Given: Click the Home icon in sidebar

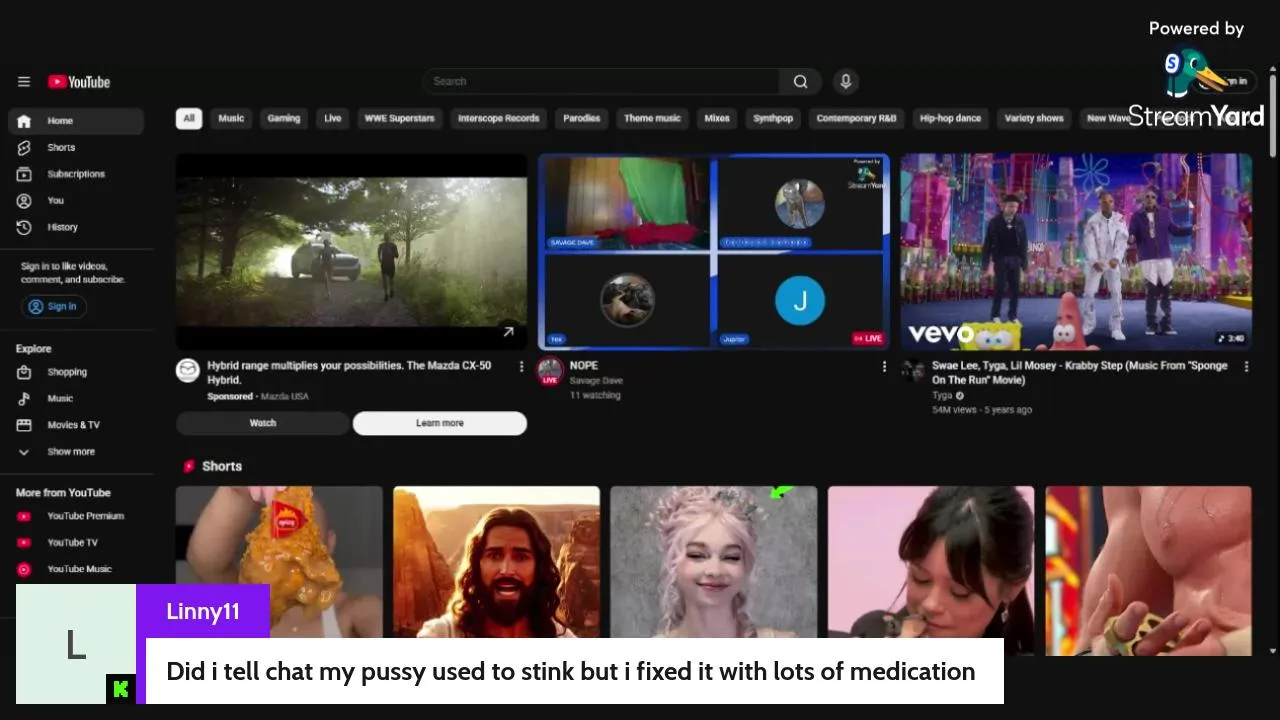Looking at the screenshot, I should click(24, 121).
